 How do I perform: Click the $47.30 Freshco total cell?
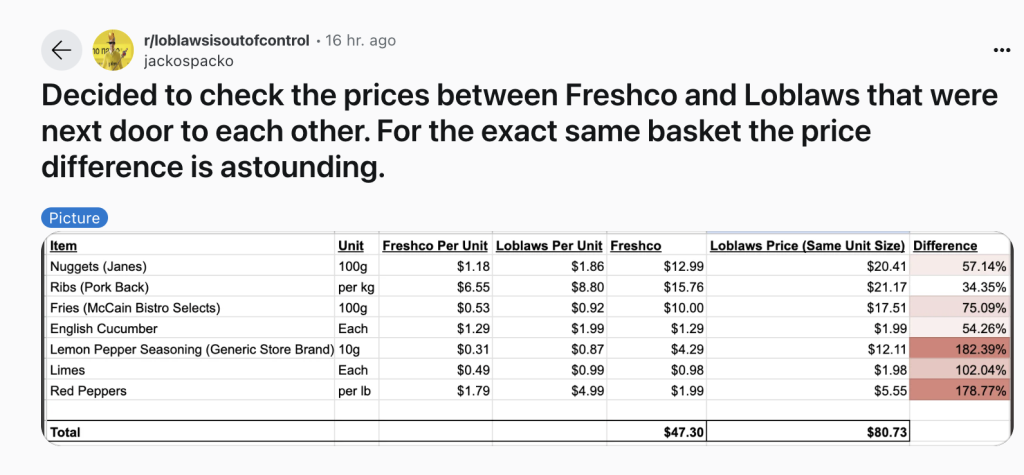coord(656,431)
